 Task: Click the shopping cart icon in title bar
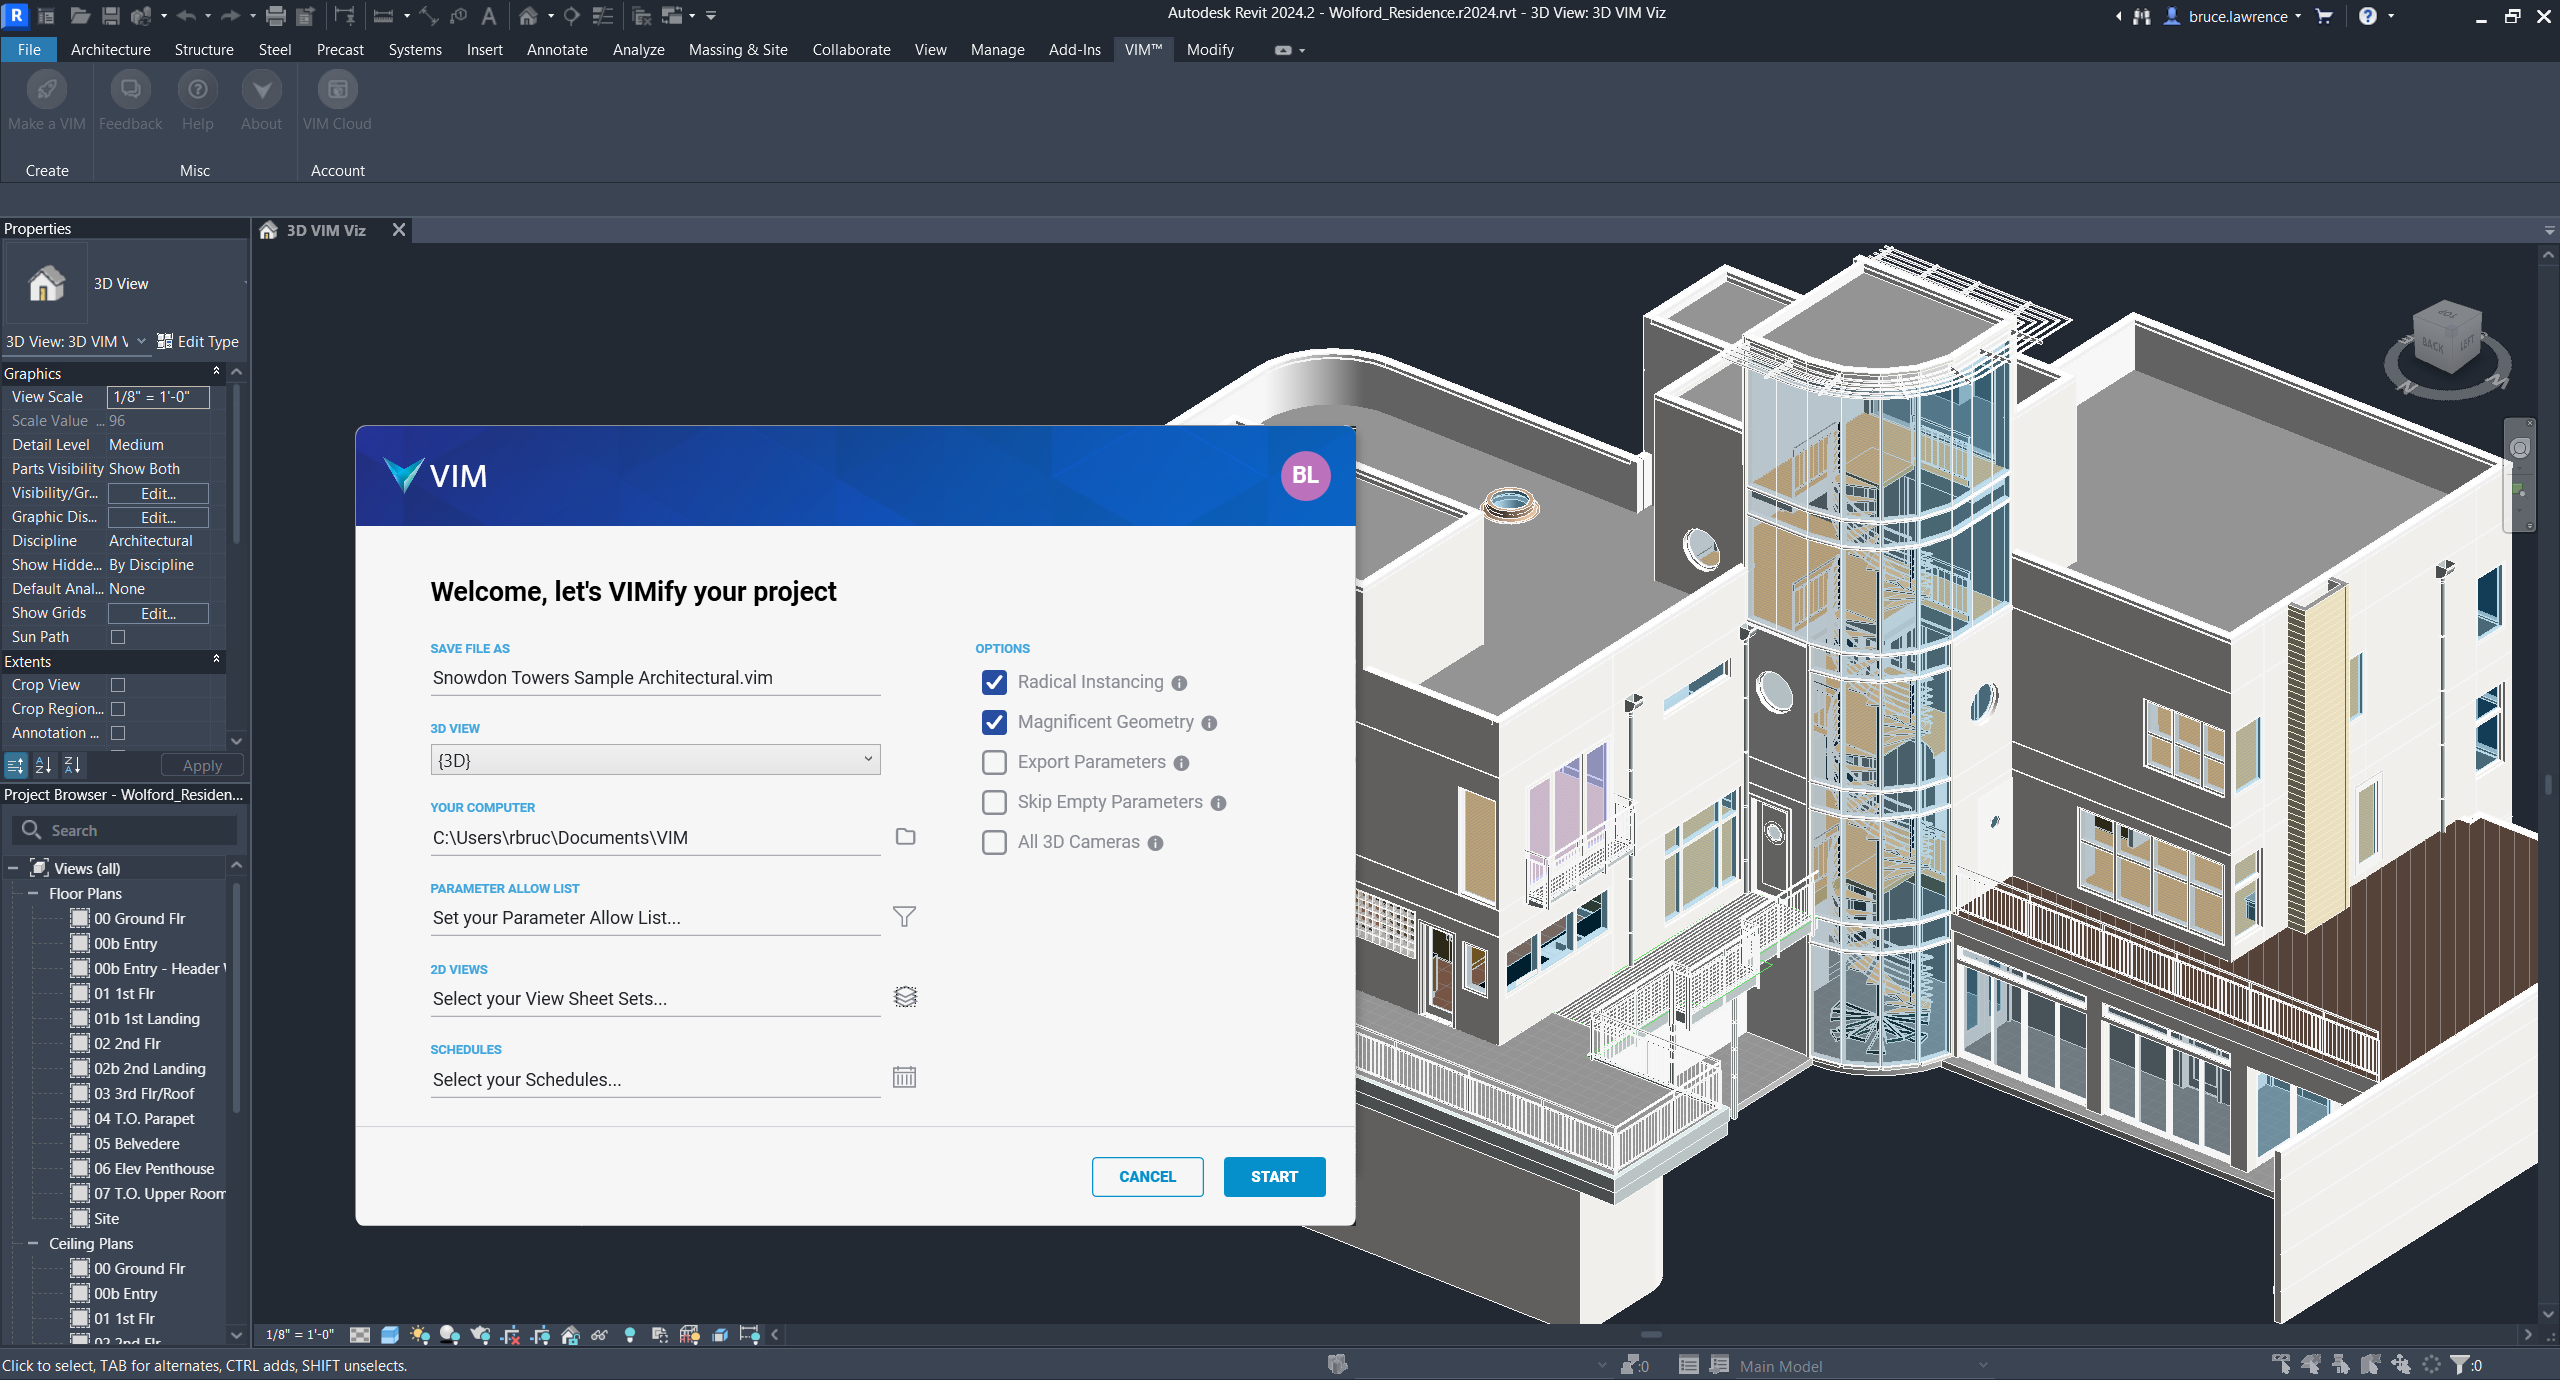coord(2324,16)
